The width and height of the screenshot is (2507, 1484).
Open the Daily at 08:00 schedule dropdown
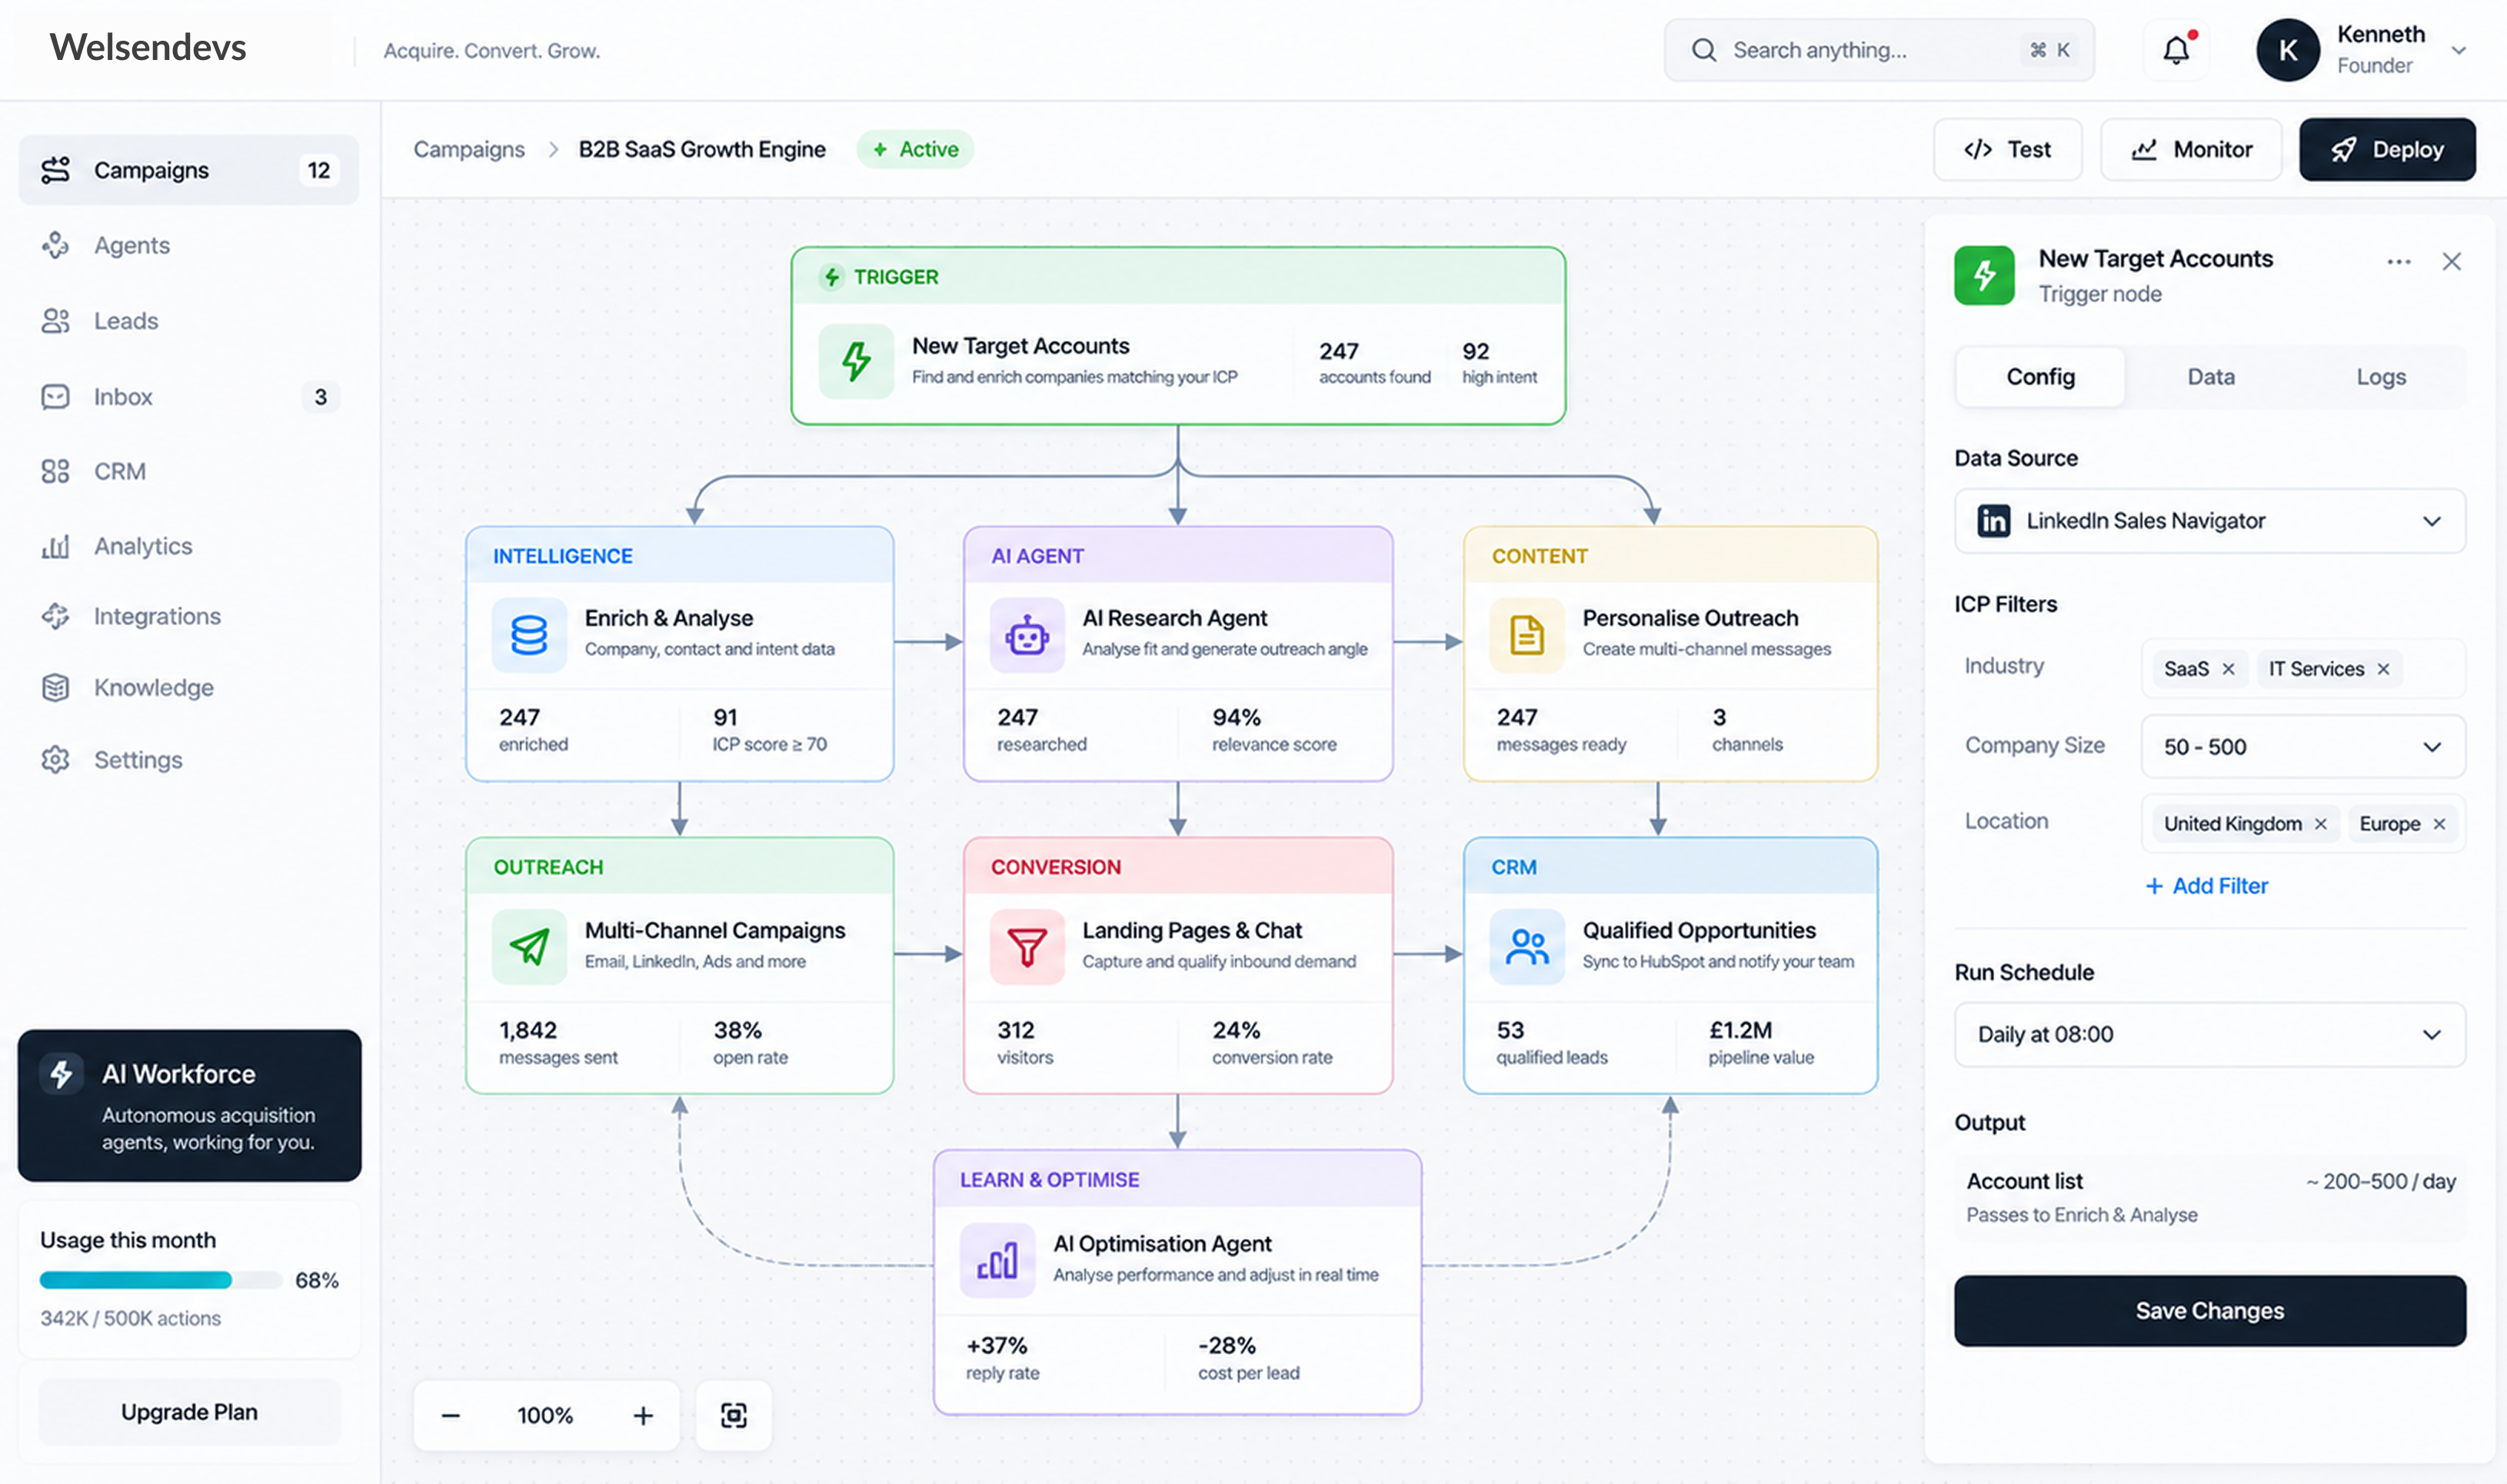[2209, 1034]
